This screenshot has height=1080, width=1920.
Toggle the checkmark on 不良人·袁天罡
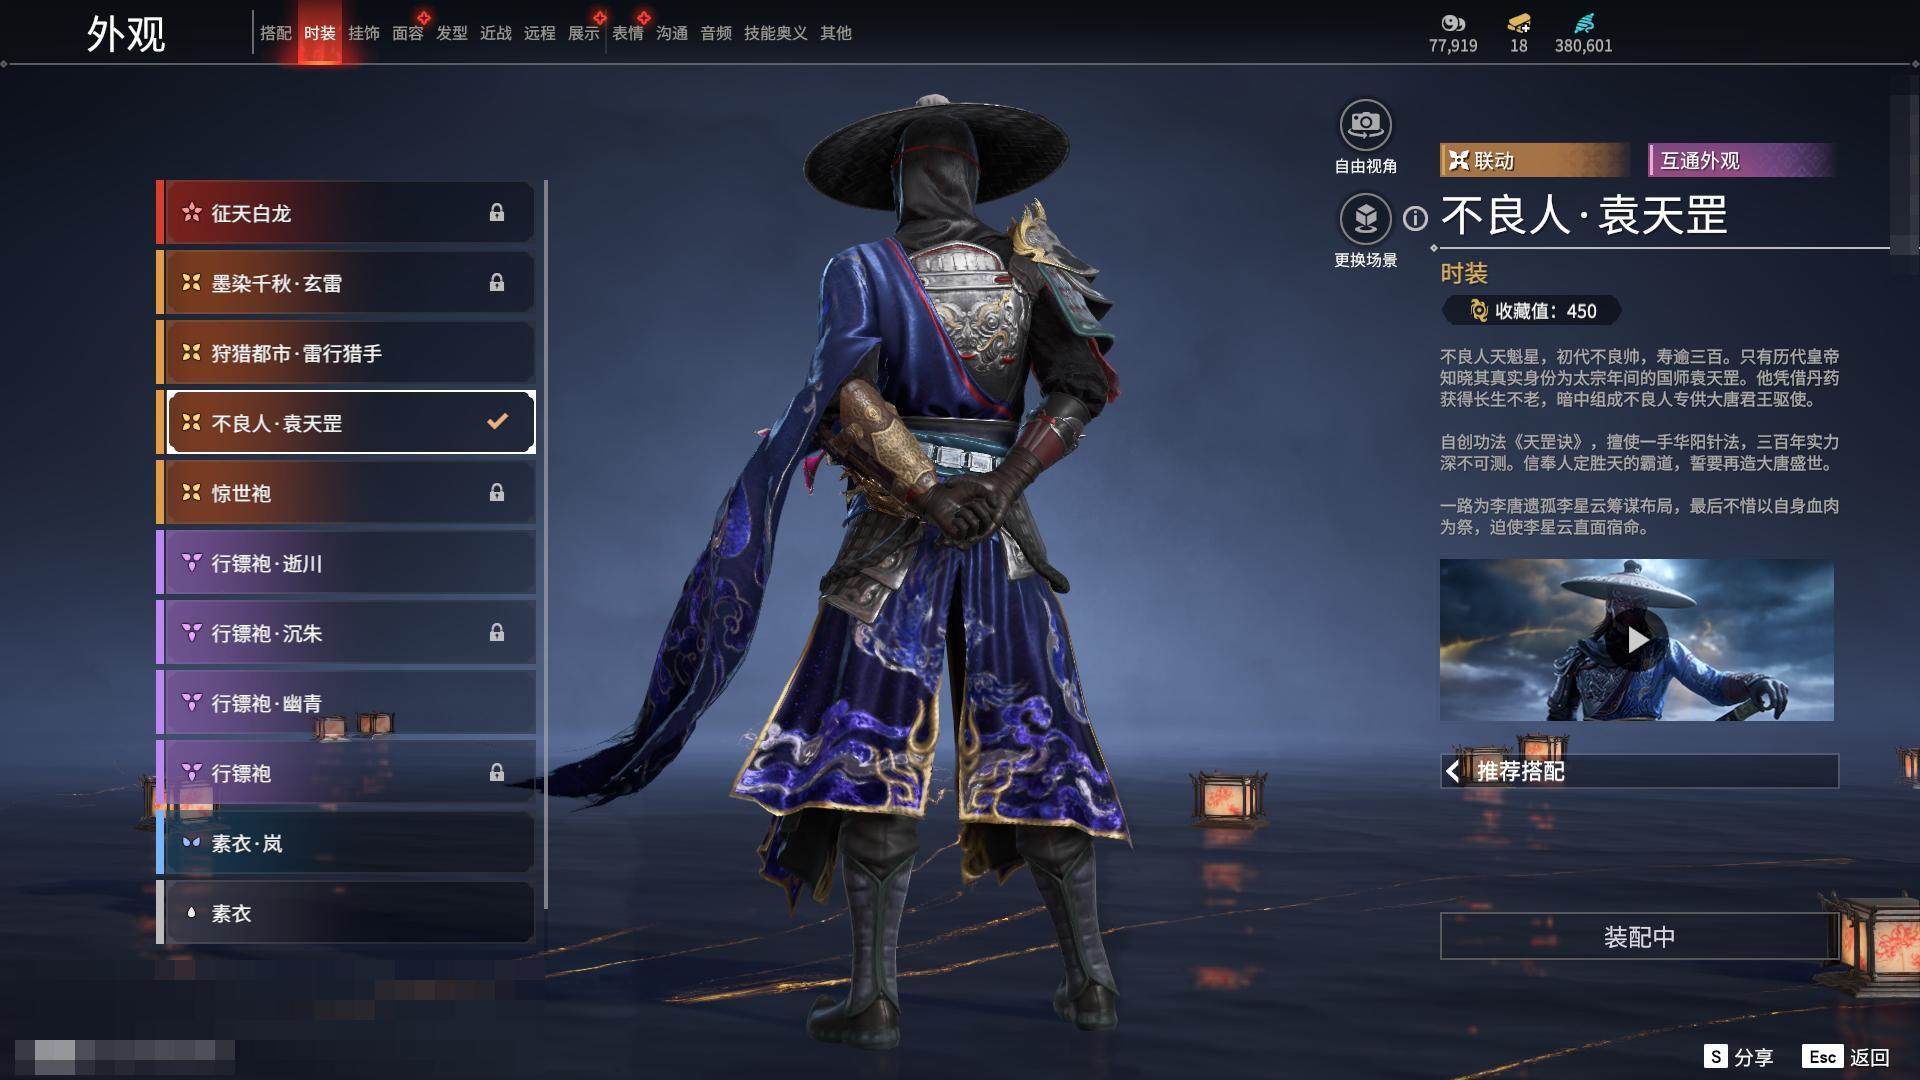point(497,422)
